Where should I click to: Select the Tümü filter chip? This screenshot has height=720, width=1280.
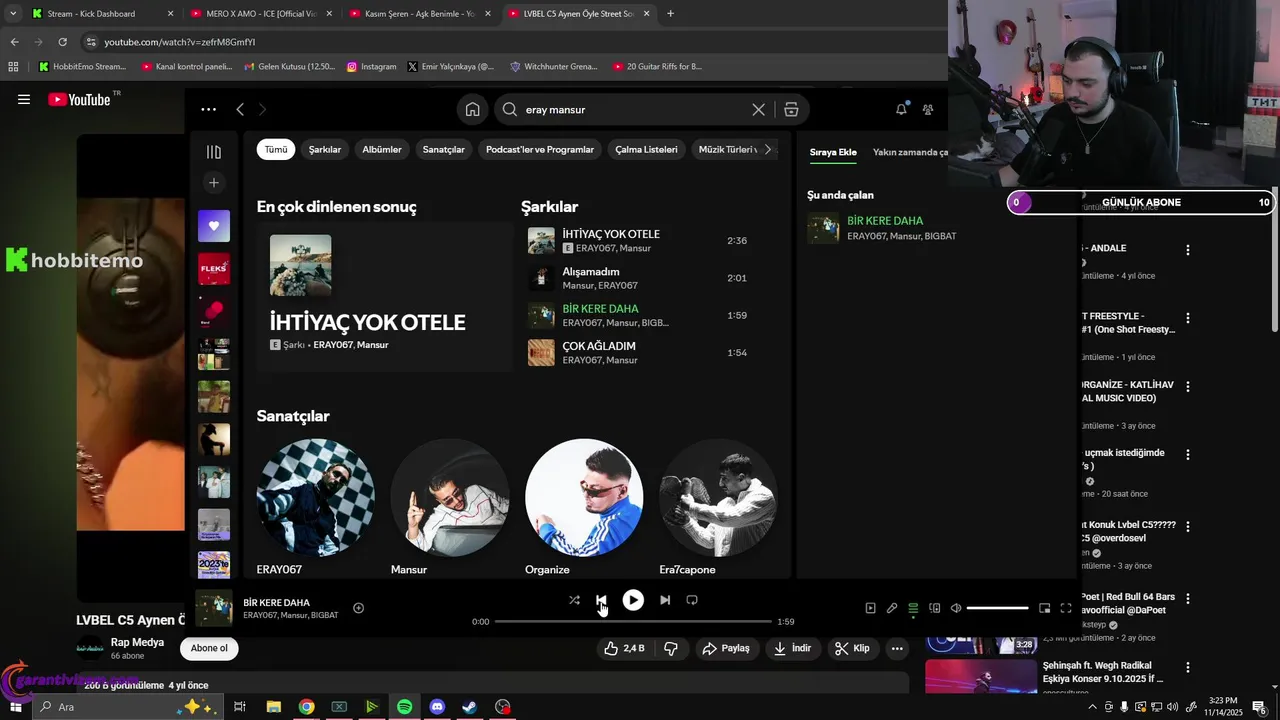coord(276,150)
